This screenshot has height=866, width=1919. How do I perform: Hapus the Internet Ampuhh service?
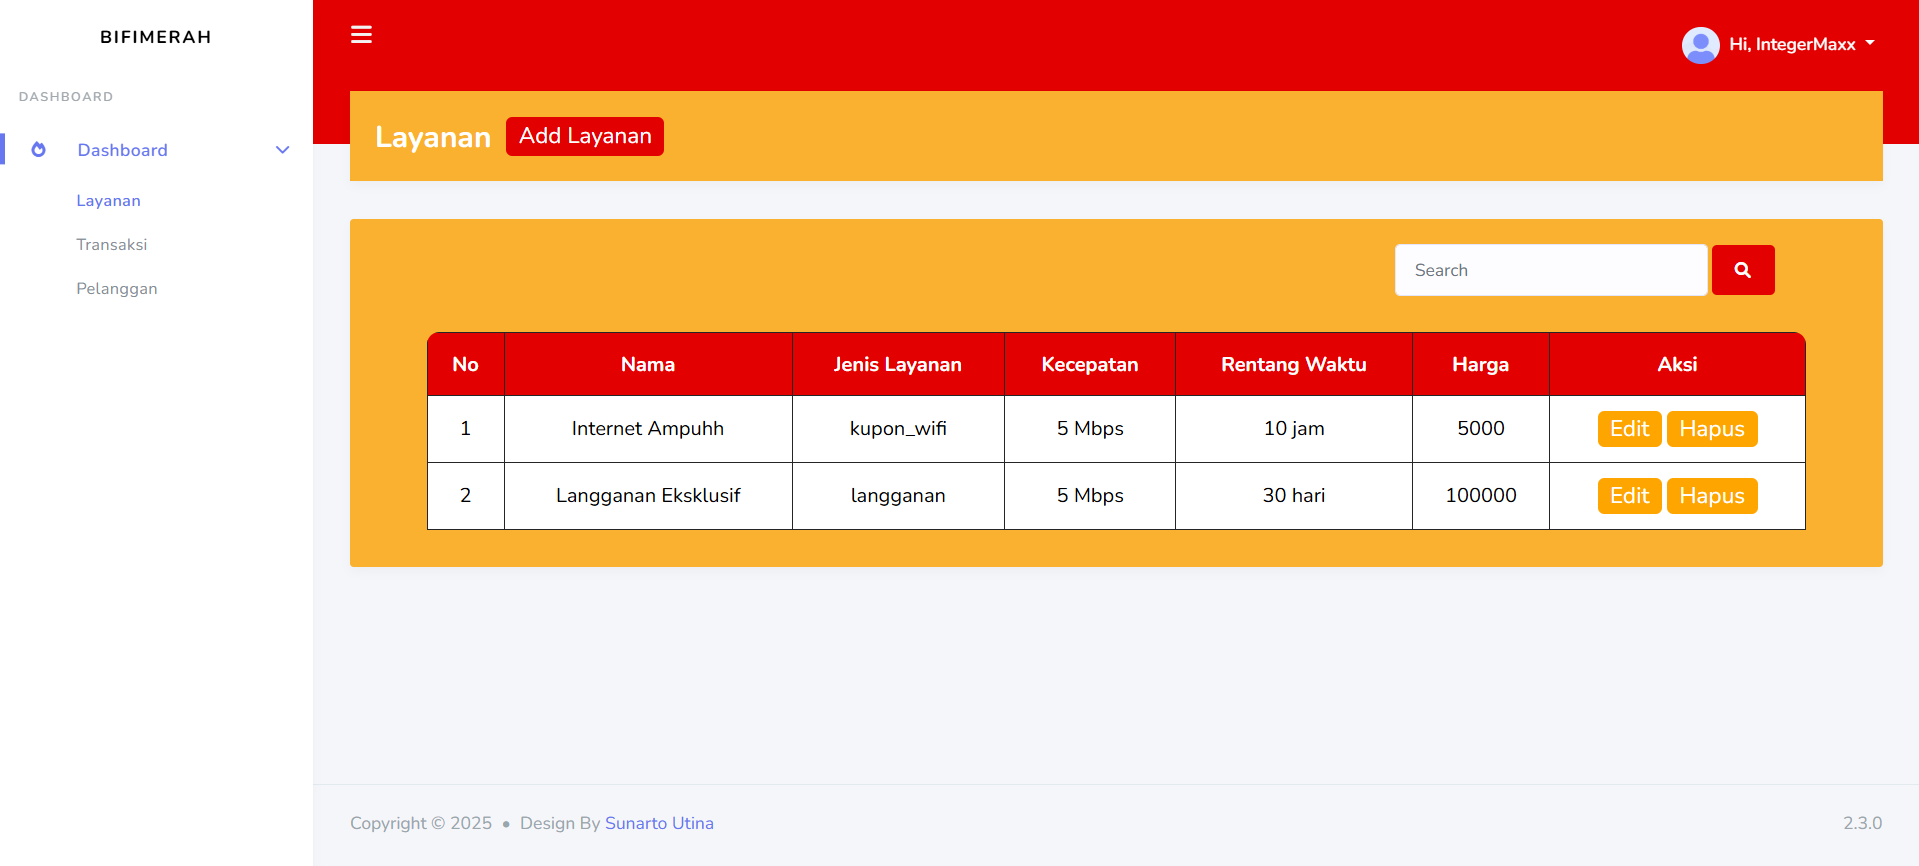click(1711, 429)
